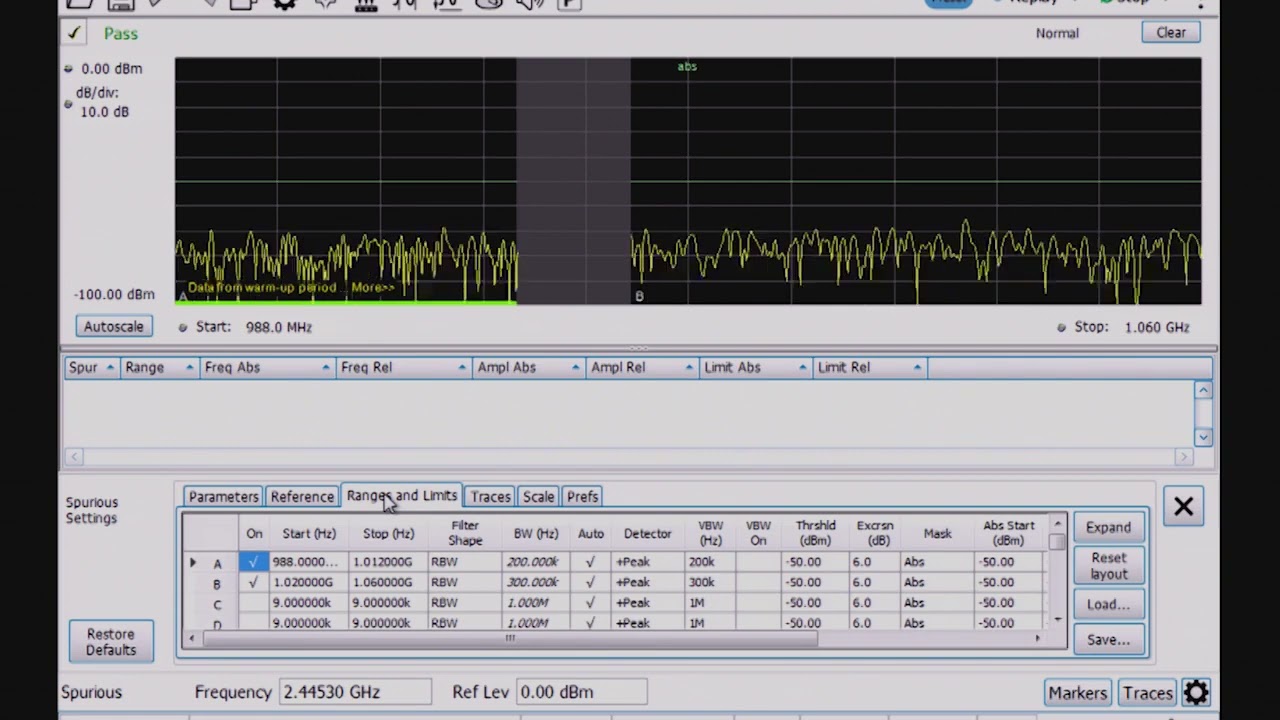This screenshot has width=1280, height=720.
Task: Open the Freq Abs column sort arrow
Action: [326, 368]
